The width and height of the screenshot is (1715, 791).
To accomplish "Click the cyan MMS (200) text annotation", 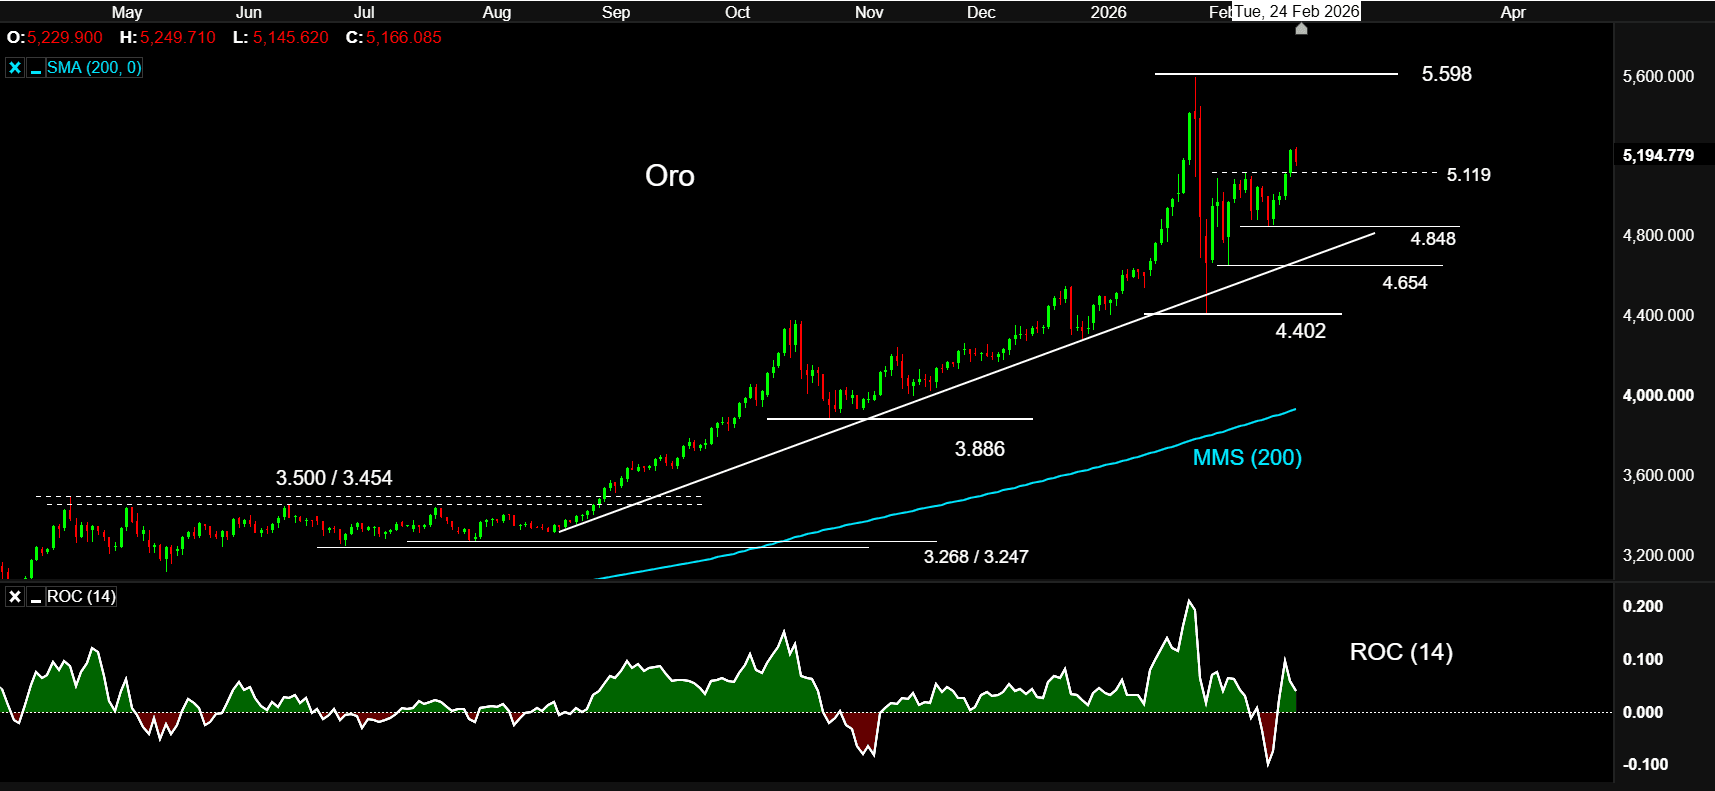I will tap(1247, 458).
